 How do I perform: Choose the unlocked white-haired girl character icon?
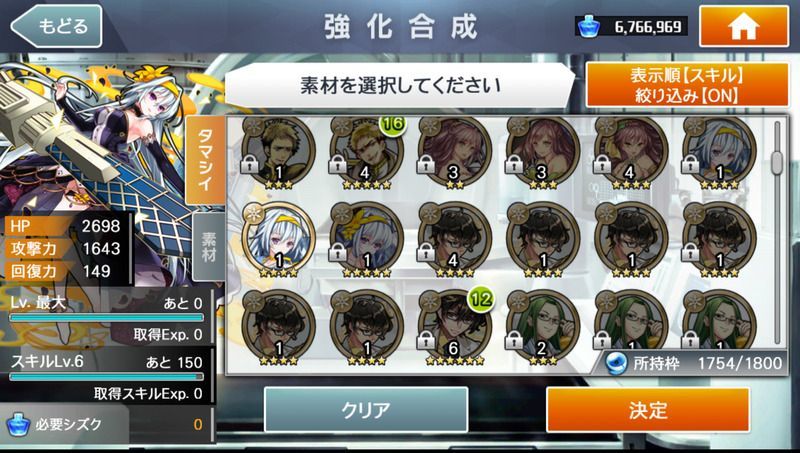click(278, 240)
